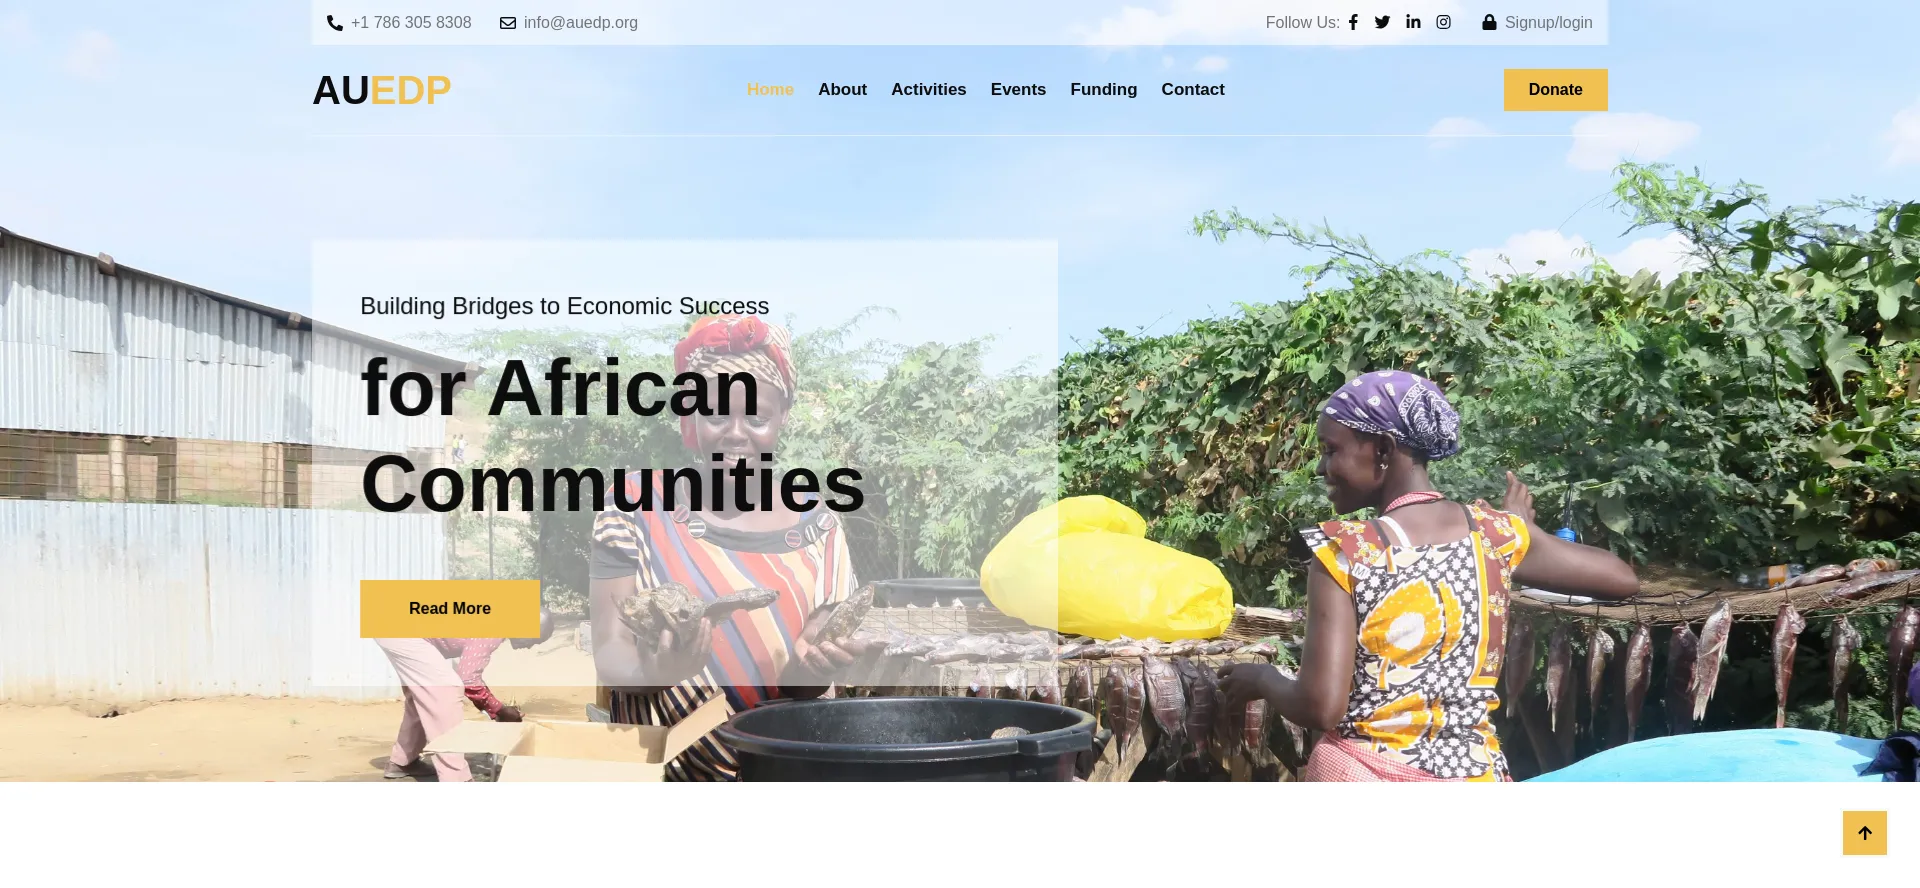Open the Twitter social icon

pyautogui.click(x=1382, y=22)
